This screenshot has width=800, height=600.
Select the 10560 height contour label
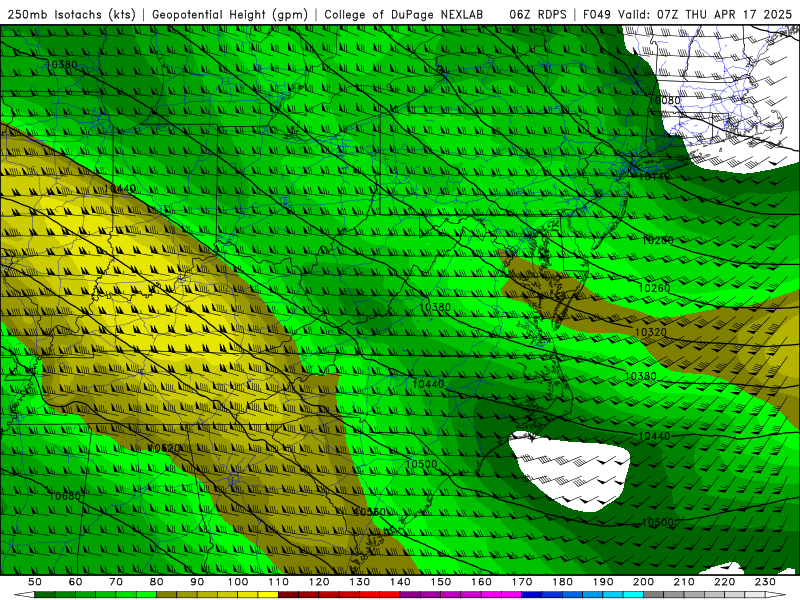(x=369, y=512)
